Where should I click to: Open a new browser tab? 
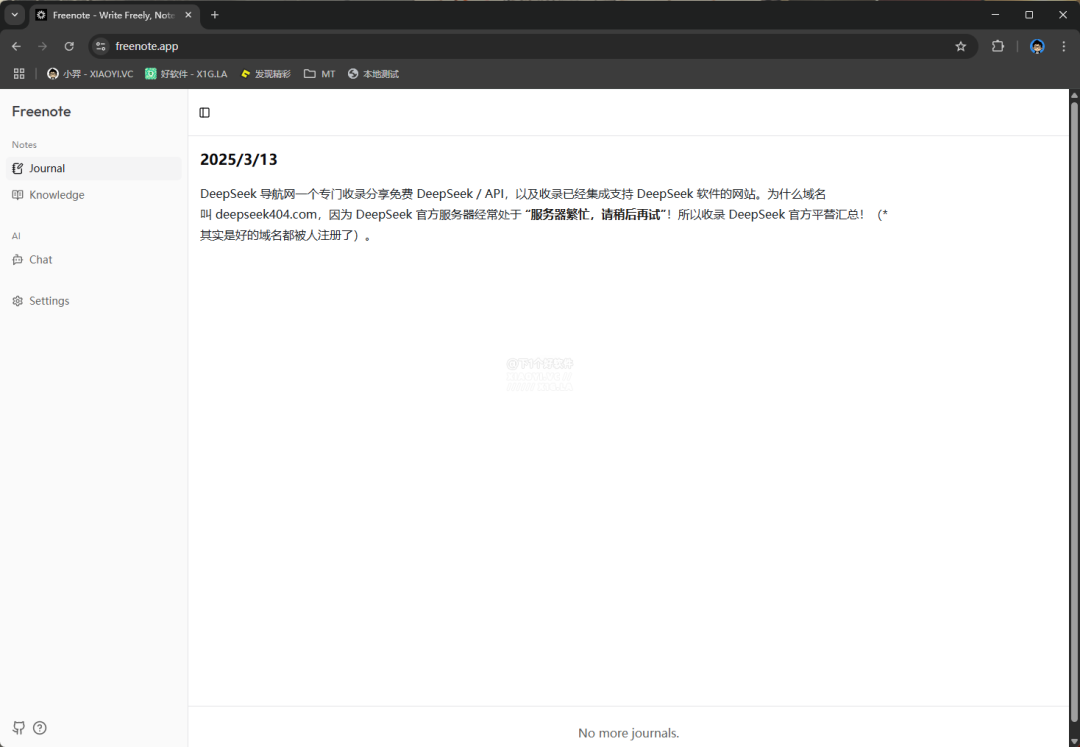[215, 14]
